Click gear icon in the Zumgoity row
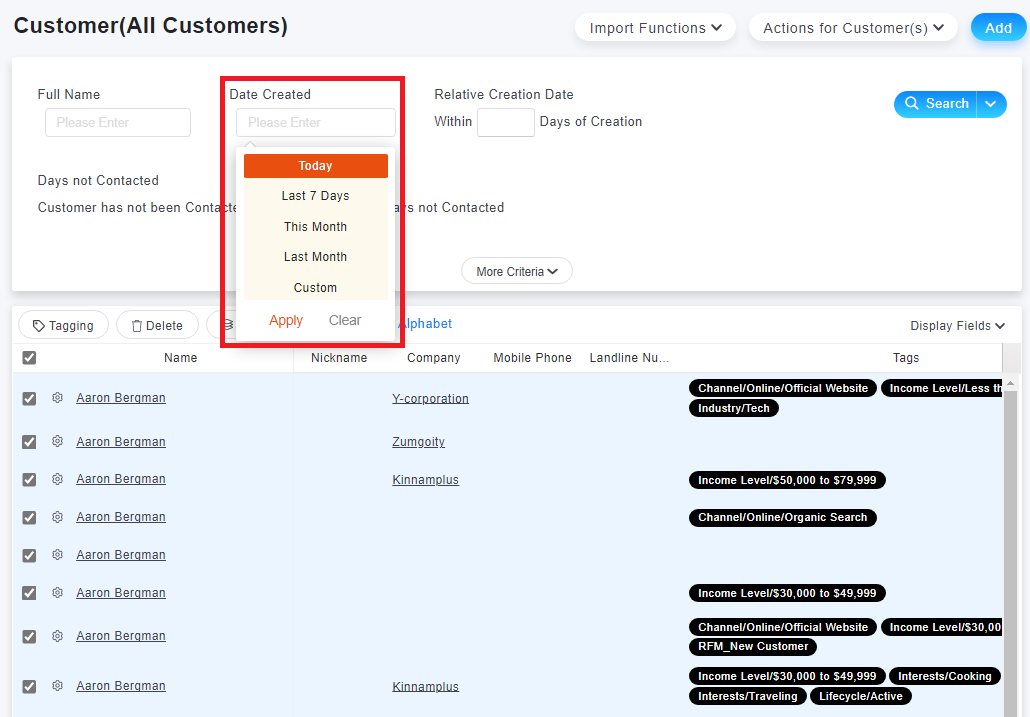 (57, 441)
